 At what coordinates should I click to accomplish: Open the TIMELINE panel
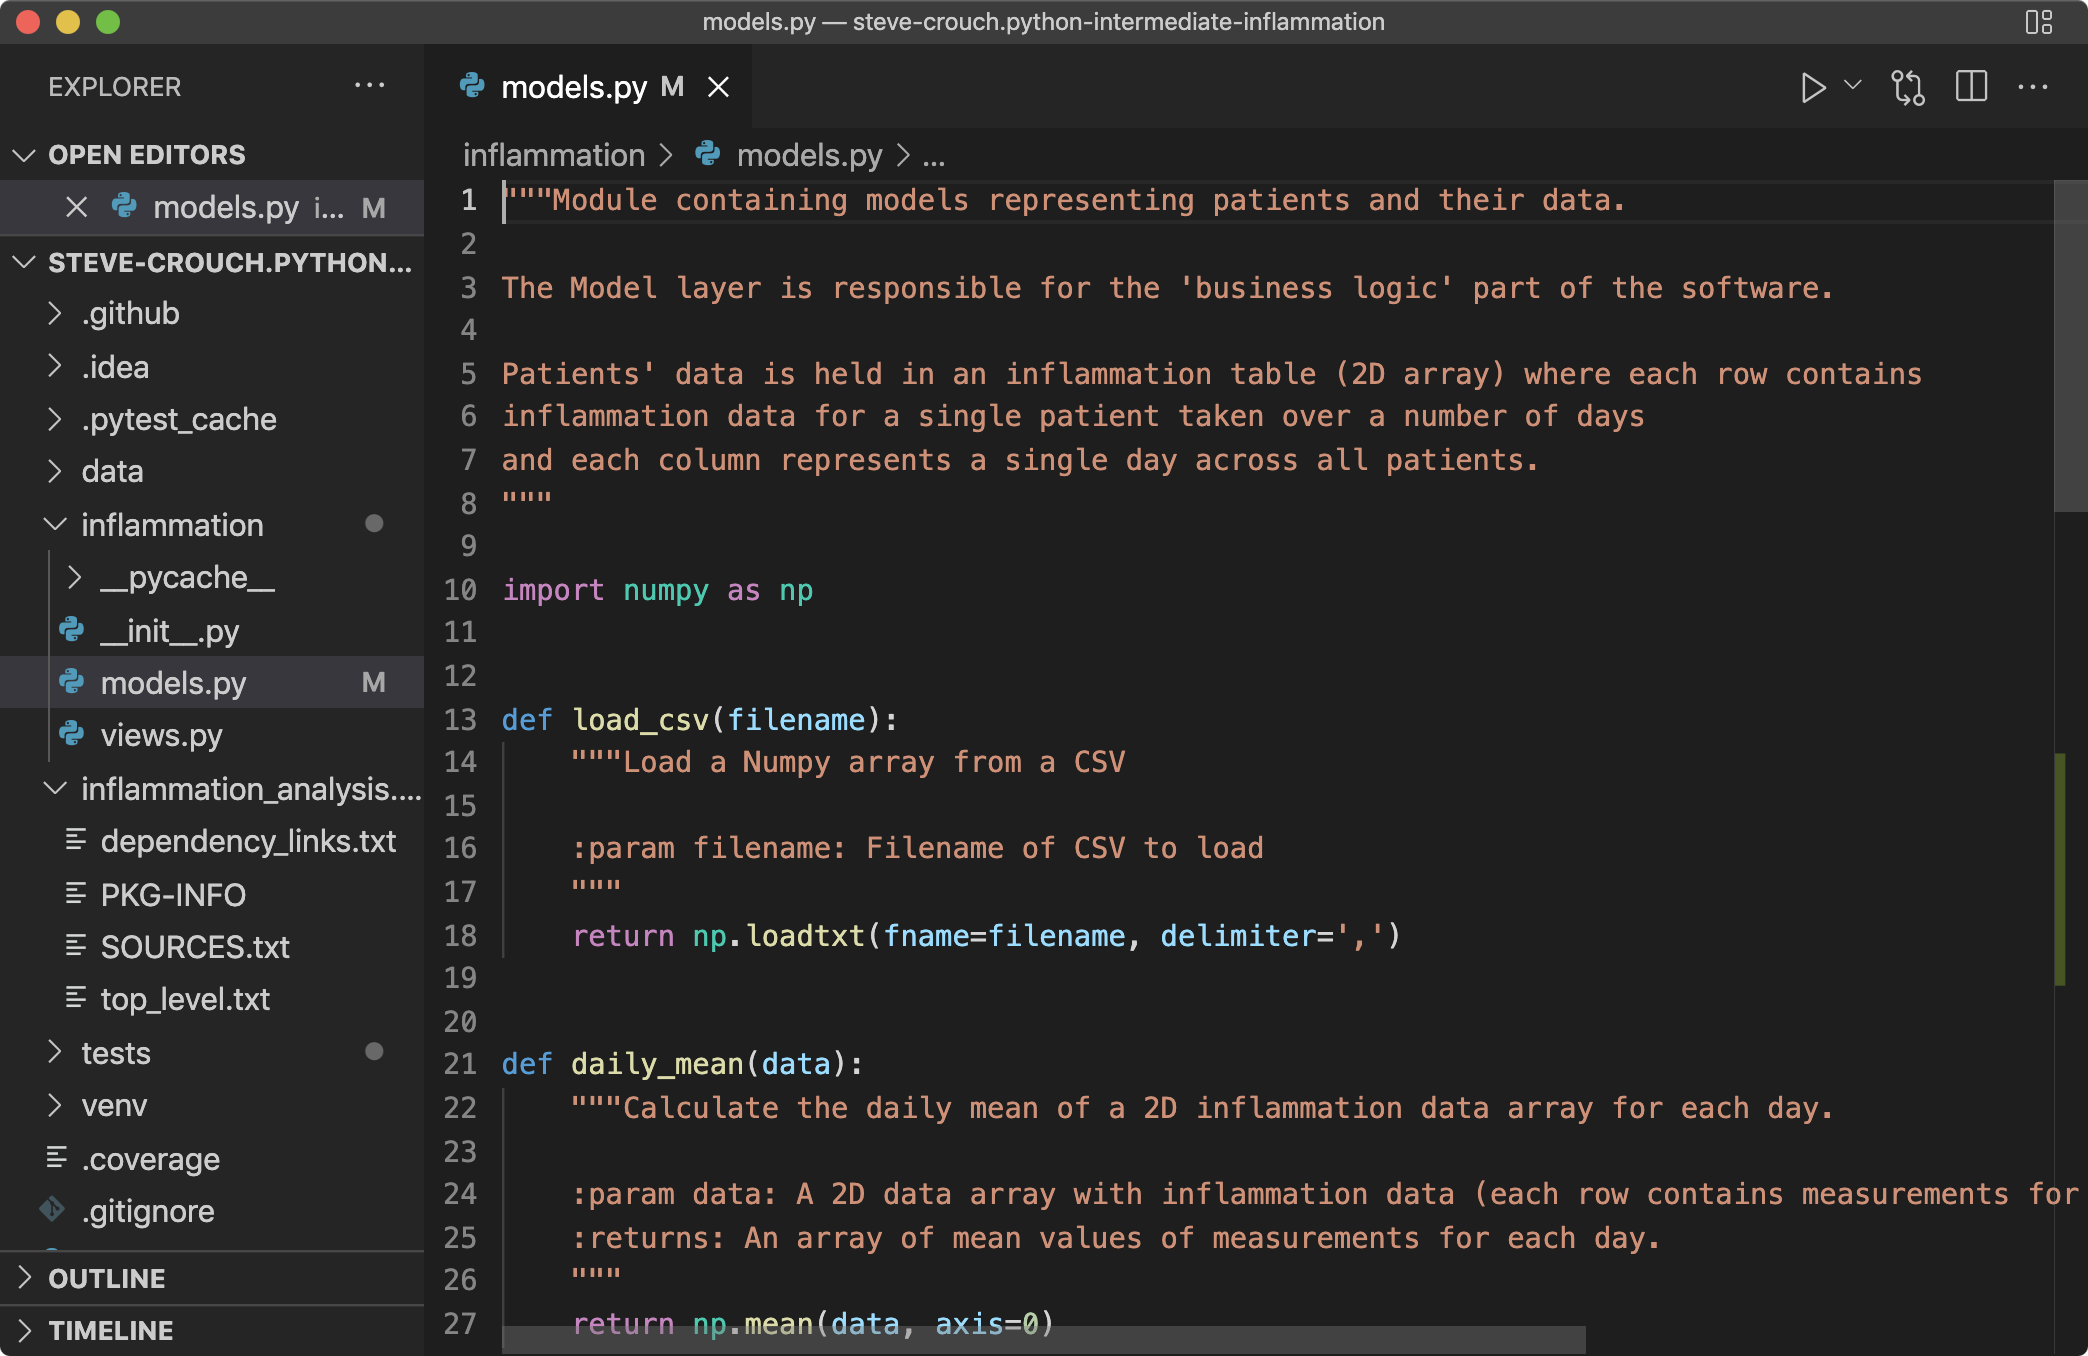[110, 1330]
